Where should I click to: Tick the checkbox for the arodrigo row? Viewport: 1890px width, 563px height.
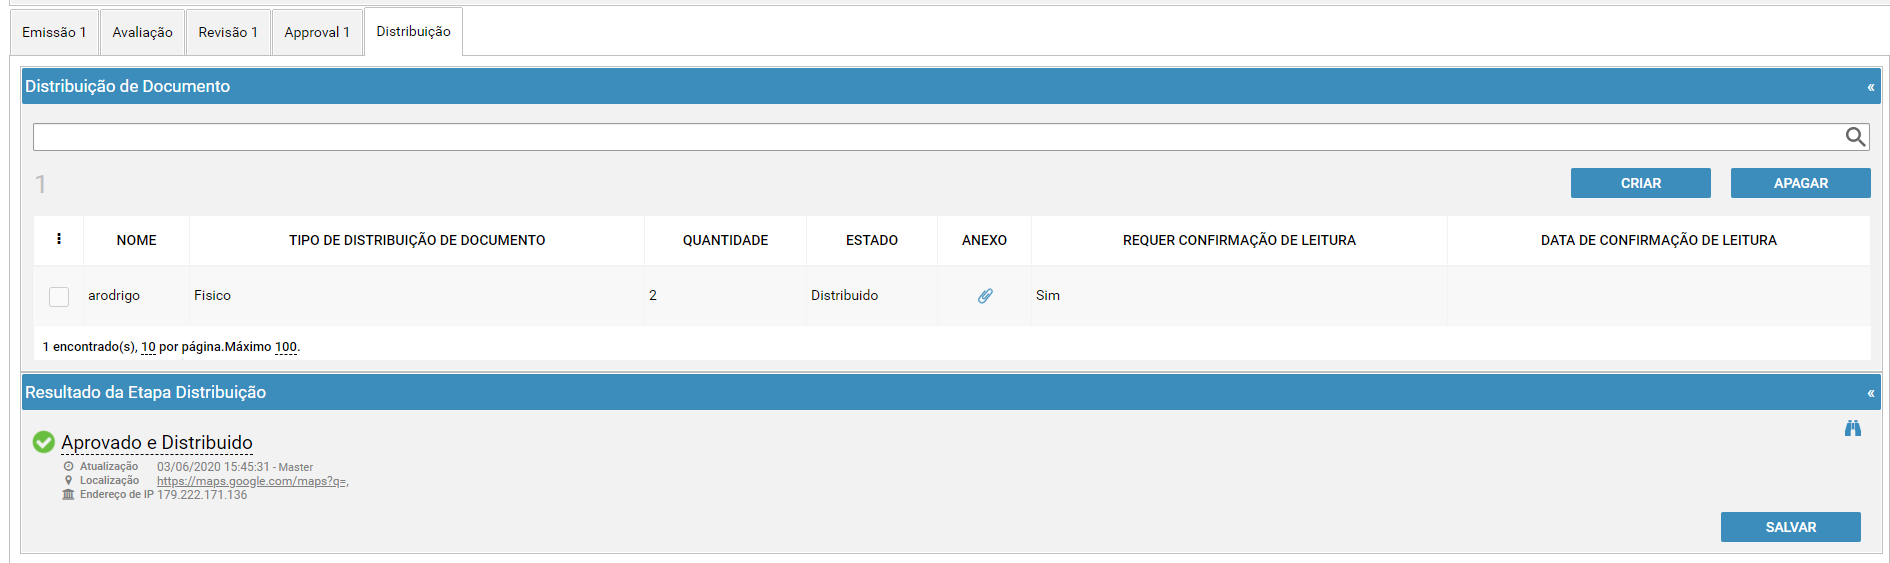tap(59, 296)
